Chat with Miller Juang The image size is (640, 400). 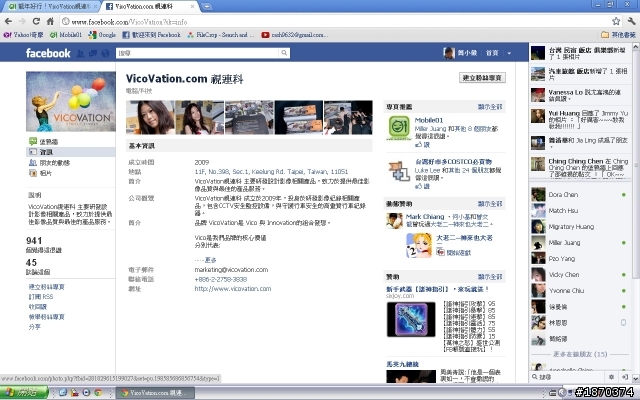[580, 242]
